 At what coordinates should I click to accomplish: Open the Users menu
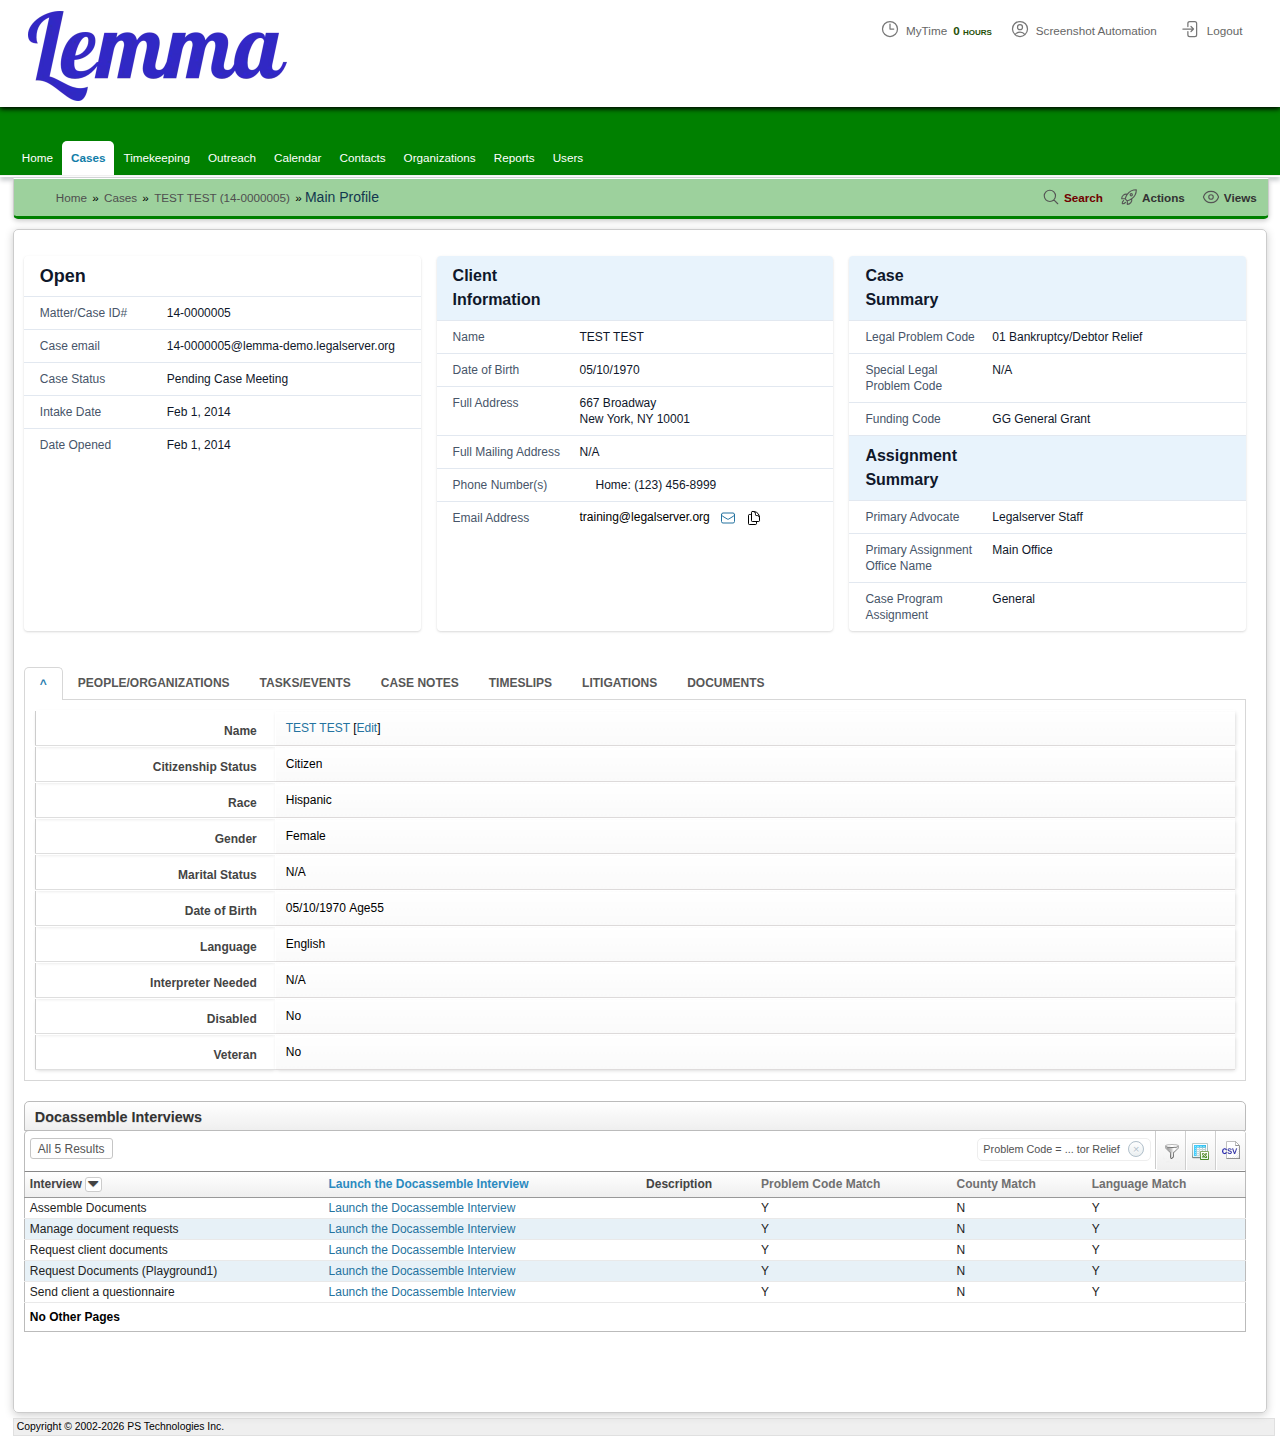tap(568, 158)
